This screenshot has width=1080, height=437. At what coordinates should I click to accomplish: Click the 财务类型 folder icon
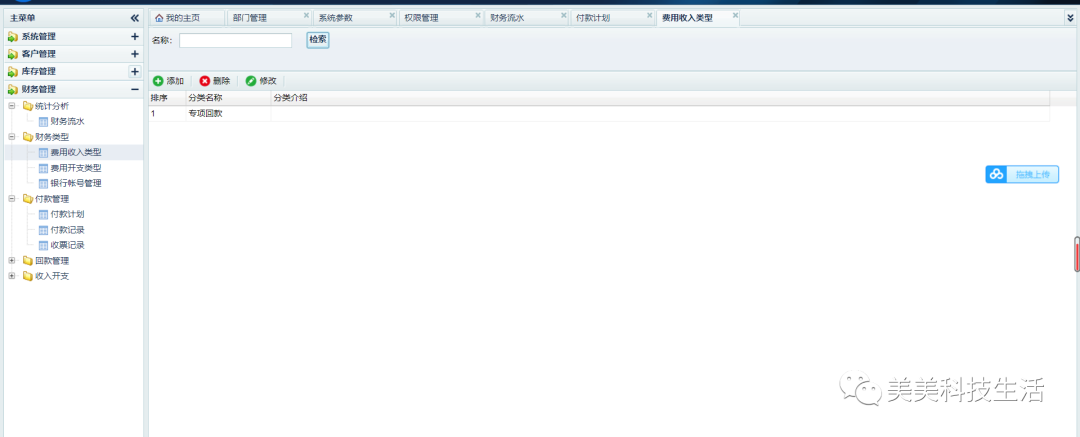[x=28, y=137]
